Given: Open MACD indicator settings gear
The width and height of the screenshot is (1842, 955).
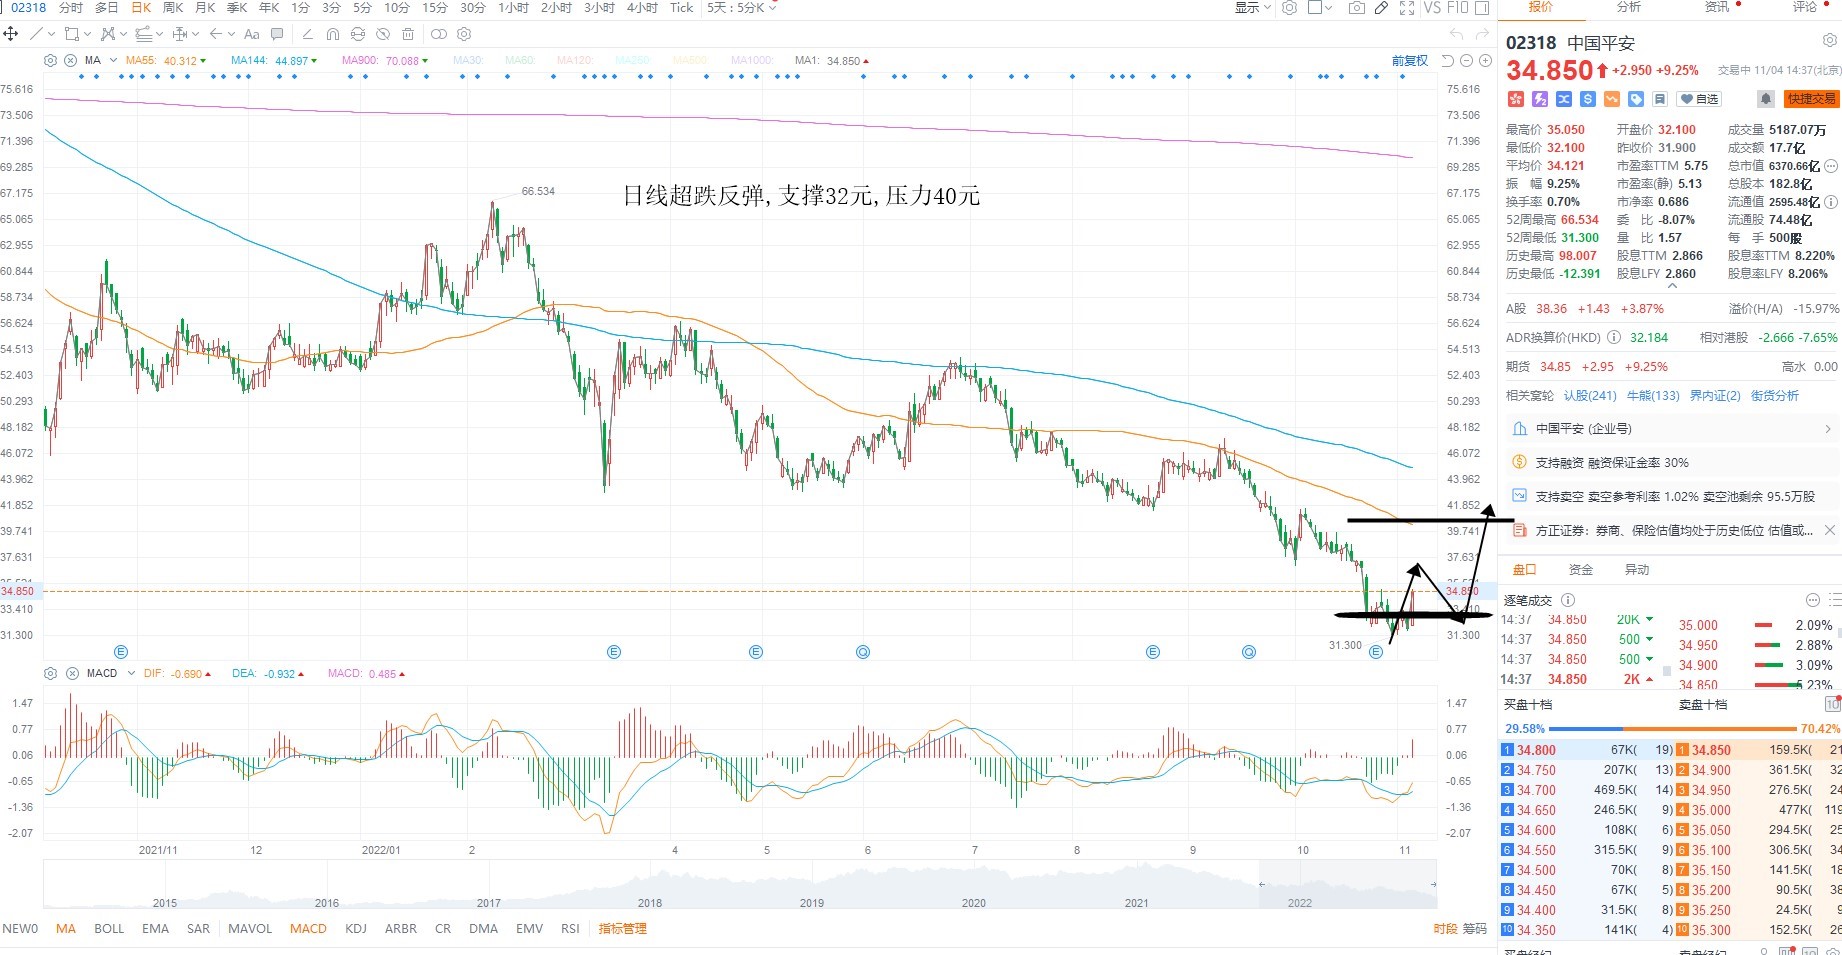Looking at the screenshot, I should tap(51, 674).
